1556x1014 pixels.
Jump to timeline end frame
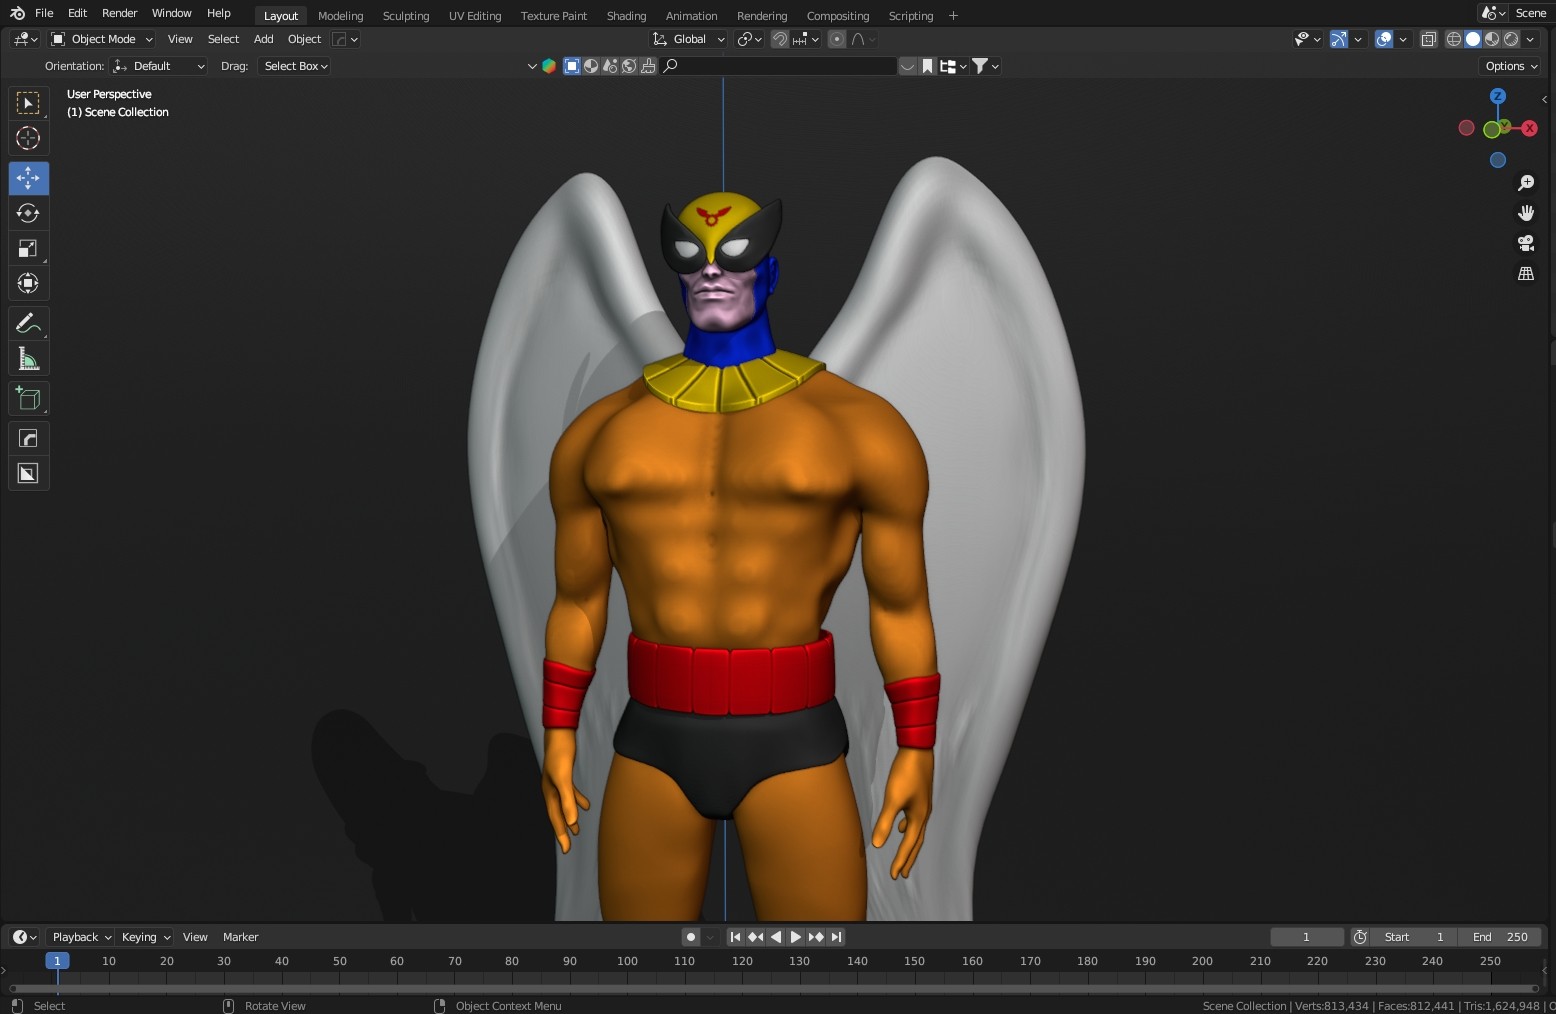click(836, 937)
